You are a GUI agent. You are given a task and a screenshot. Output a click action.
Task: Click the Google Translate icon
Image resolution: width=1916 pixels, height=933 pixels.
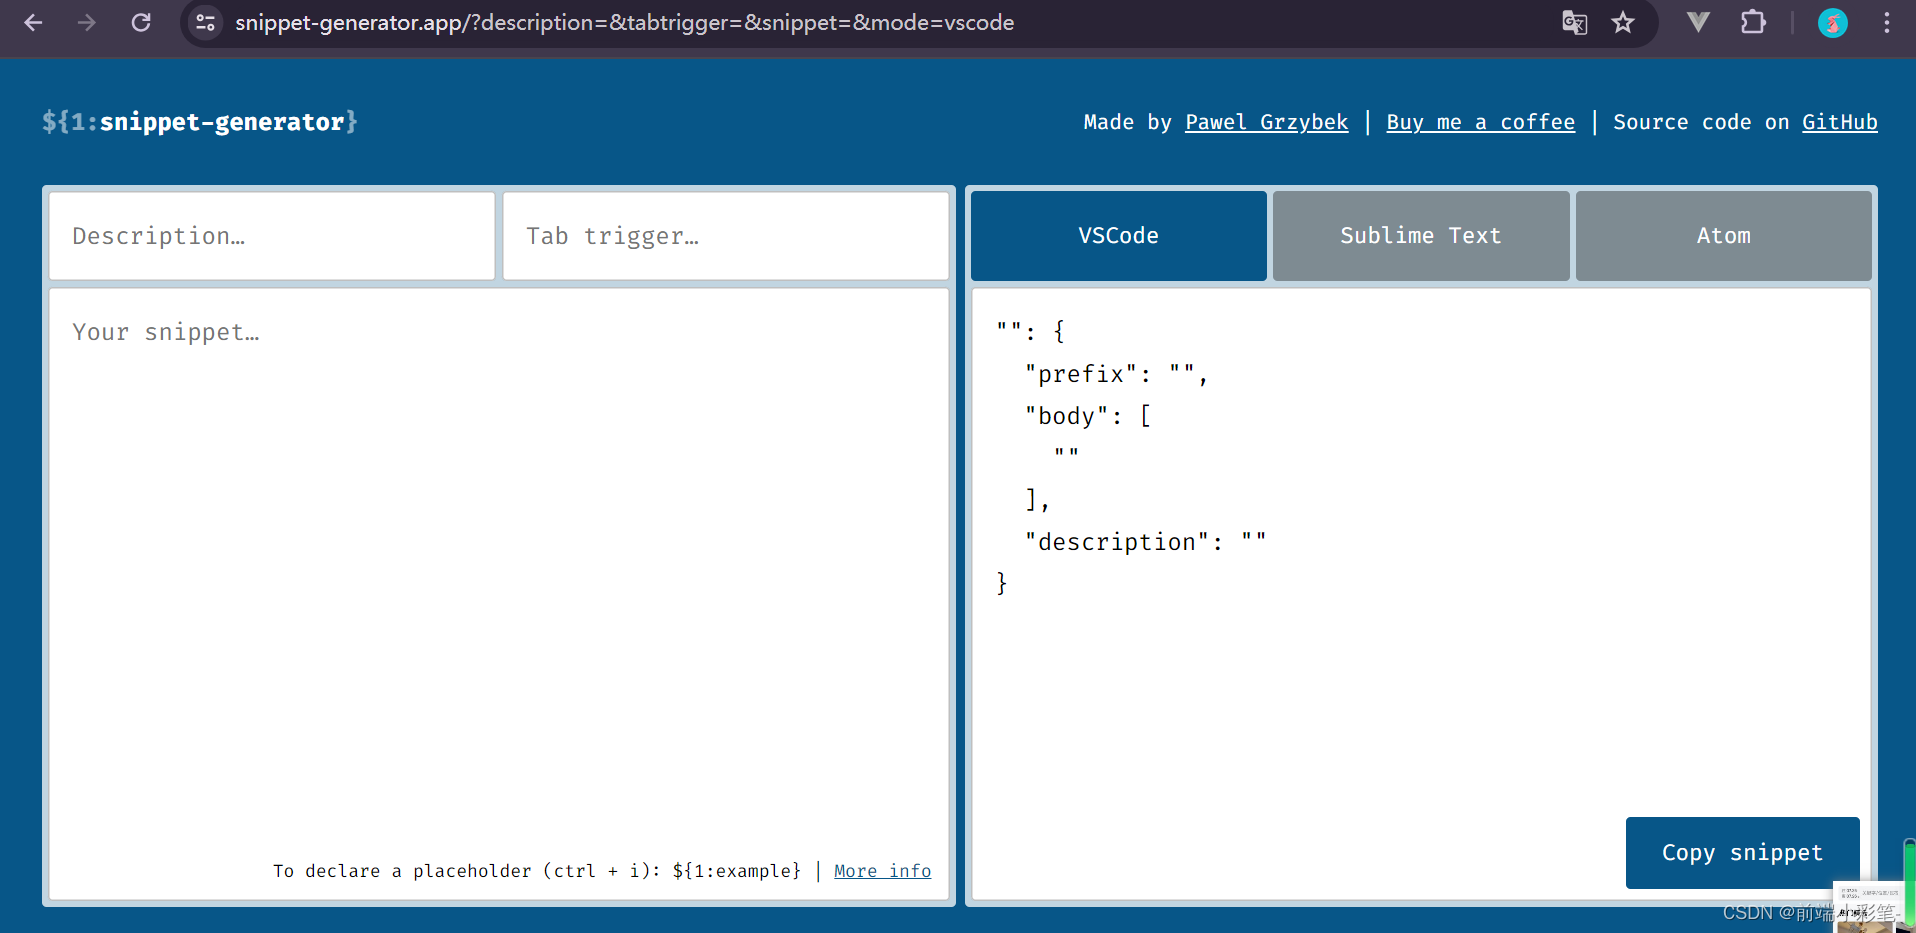point(1574,22)
